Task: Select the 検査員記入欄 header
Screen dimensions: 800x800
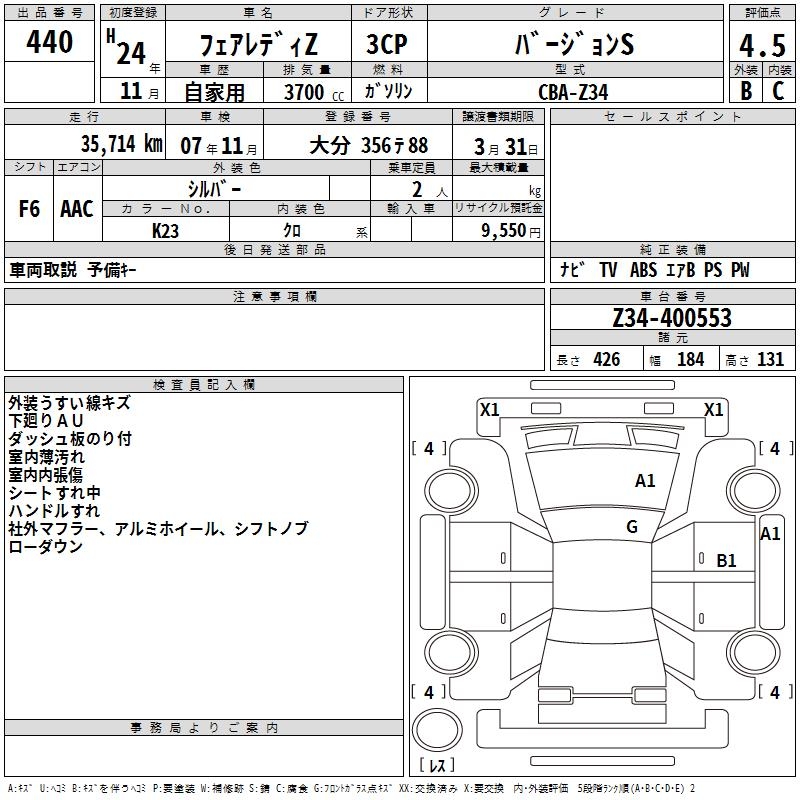Action: coord(204,385)
